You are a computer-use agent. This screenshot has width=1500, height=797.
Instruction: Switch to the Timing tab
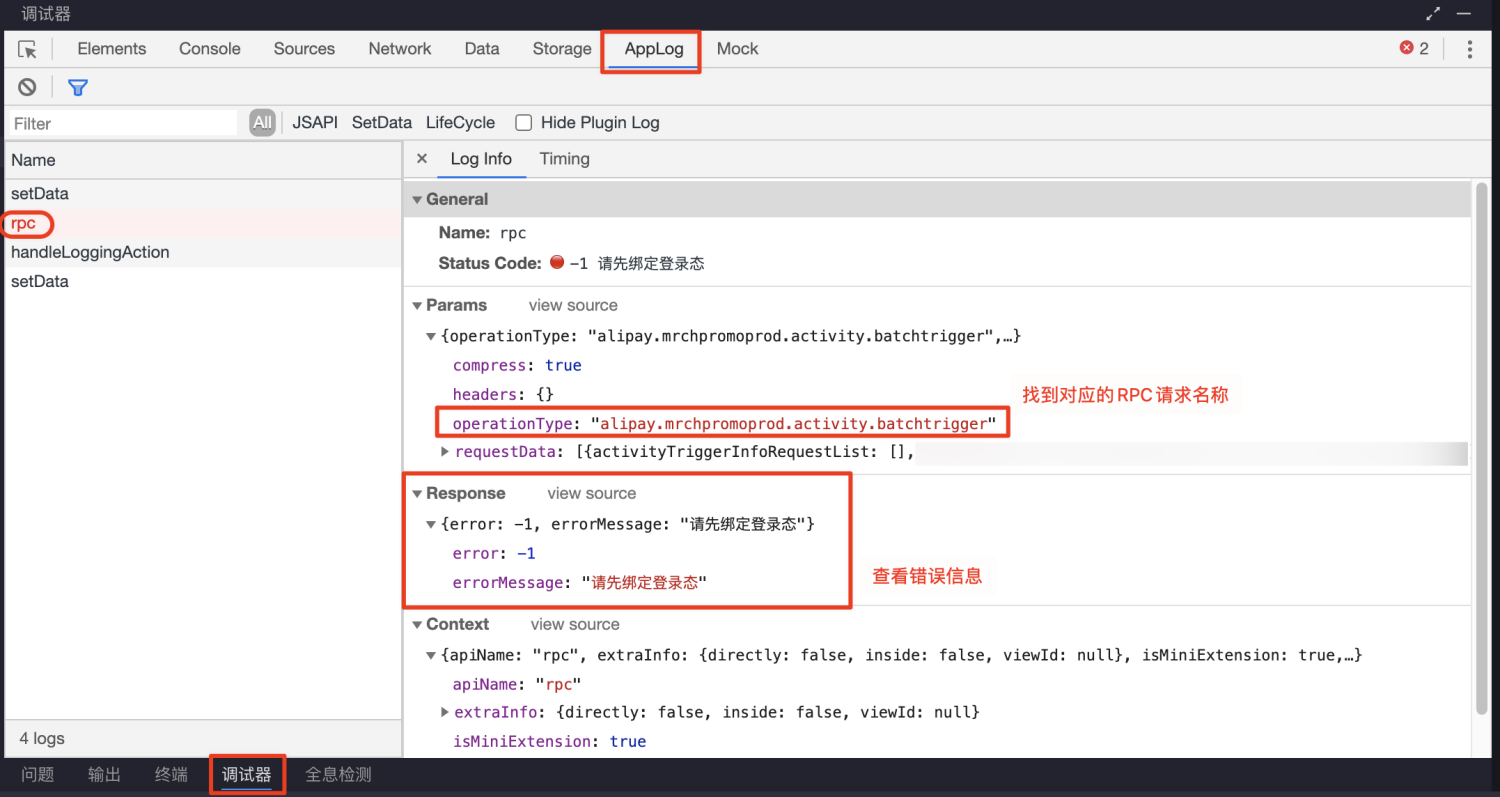(564, 158)
